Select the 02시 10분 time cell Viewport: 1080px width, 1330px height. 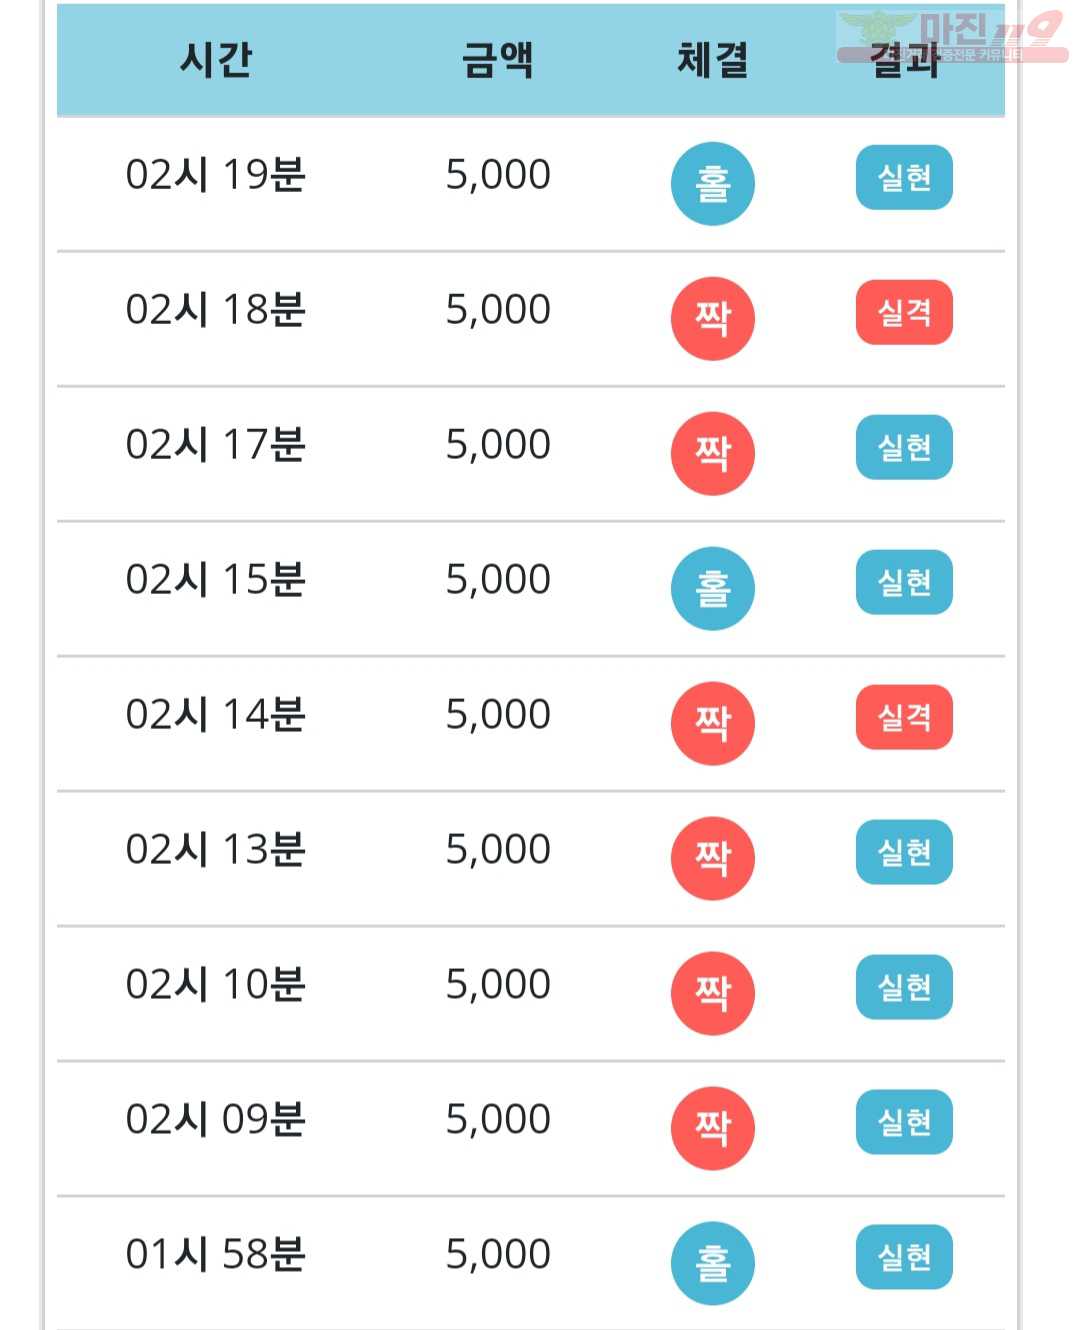[215, 984]
